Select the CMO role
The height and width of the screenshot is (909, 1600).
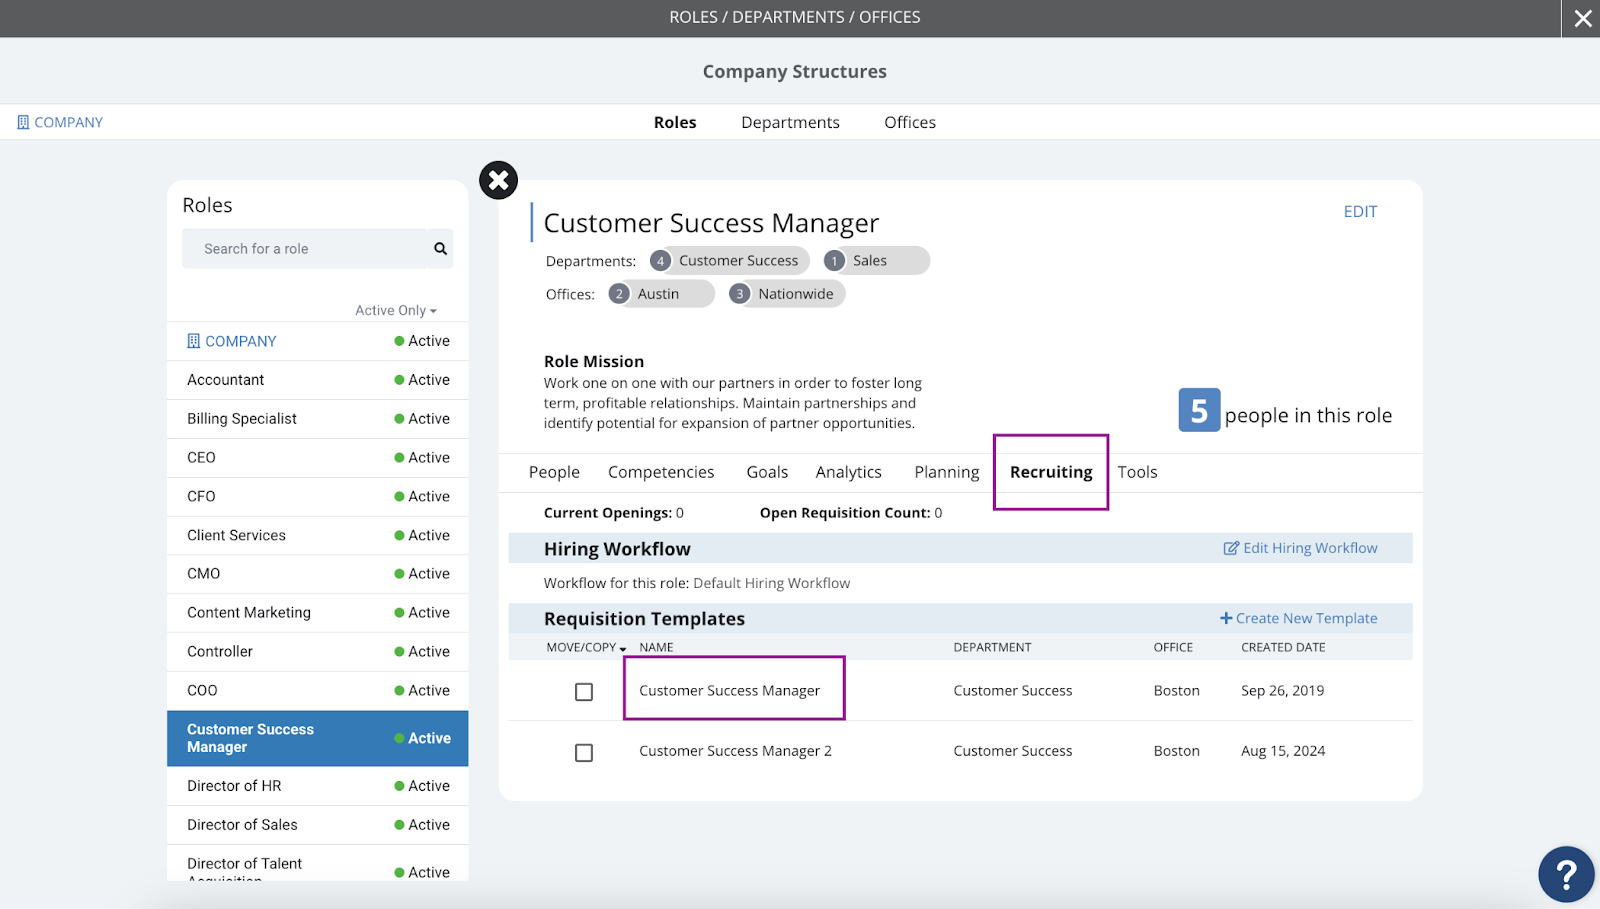(x=318, y=574)
